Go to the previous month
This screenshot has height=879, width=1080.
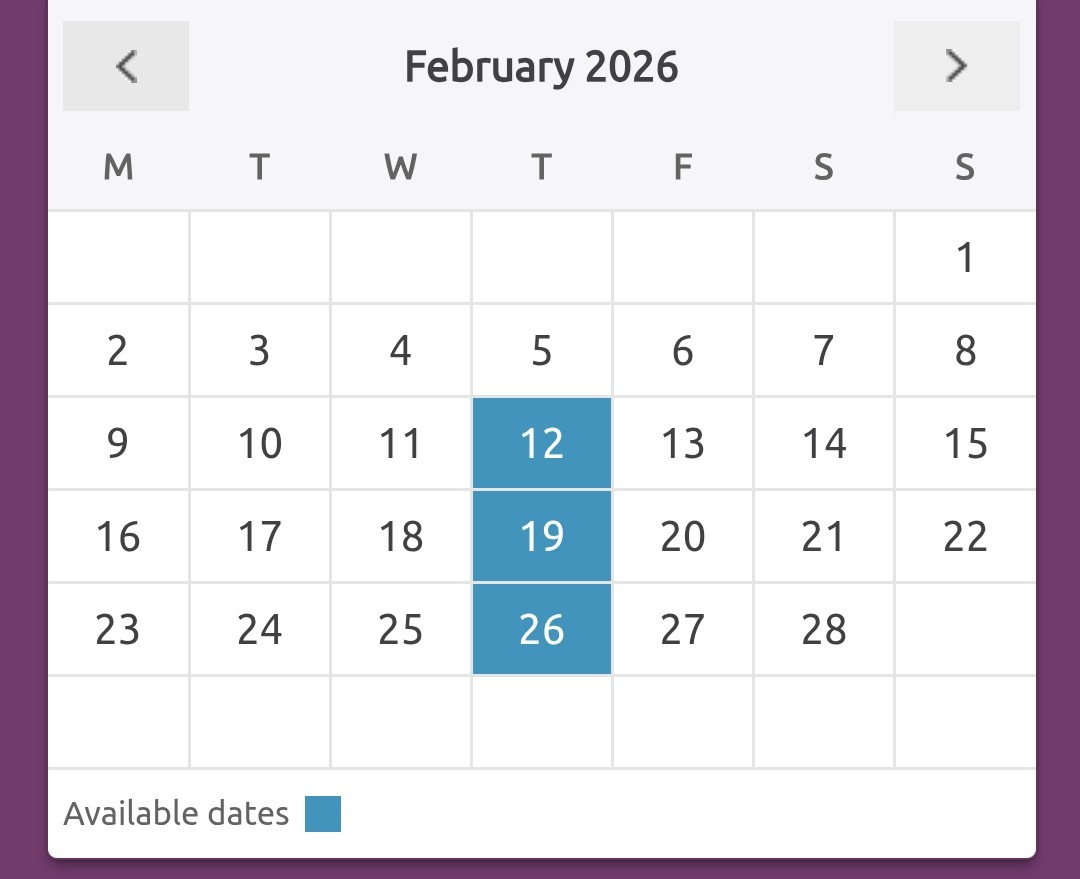click(126, 66)
